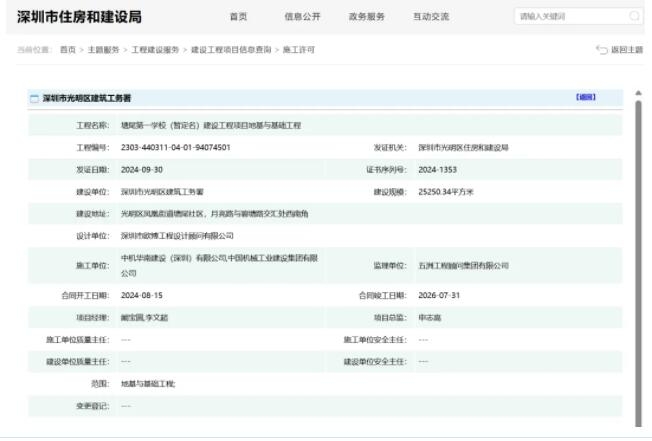
Task: Click the return arrow icon beside 返回主题
Action: coord(601,50)
